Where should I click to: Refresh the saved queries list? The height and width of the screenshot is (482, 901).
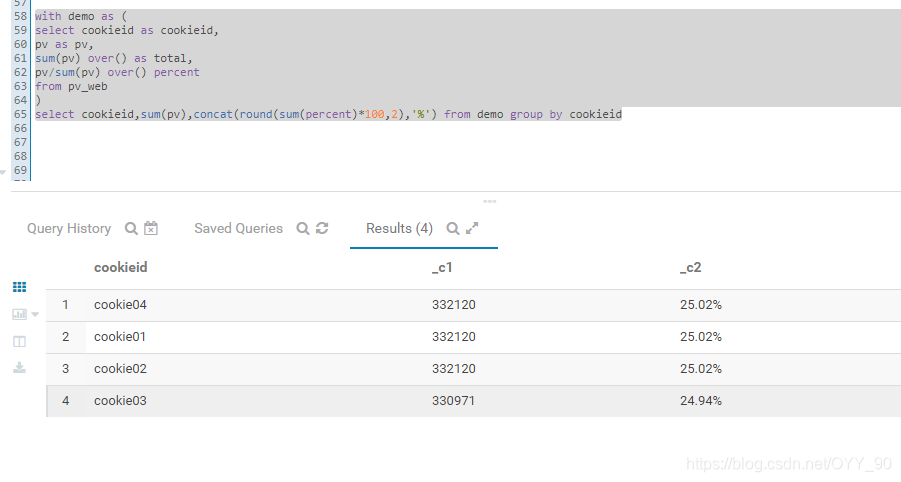click(x=322, y=228)
